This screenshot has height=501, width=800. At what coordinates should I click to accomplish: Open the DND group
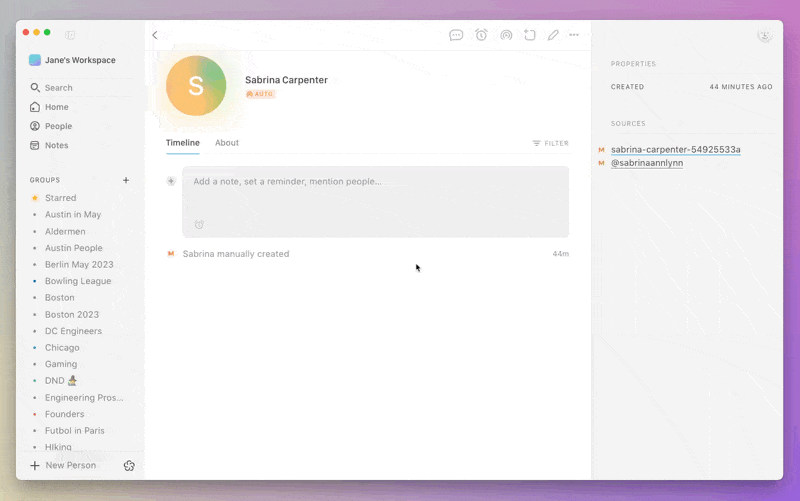coord(61,381)
